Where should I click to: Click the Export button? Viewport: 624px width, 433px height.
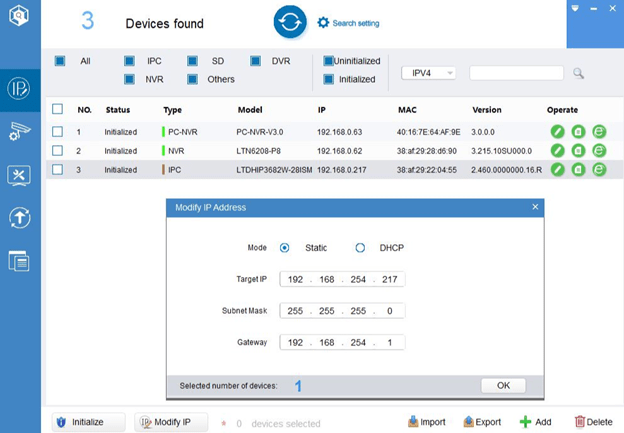(482, 422)
